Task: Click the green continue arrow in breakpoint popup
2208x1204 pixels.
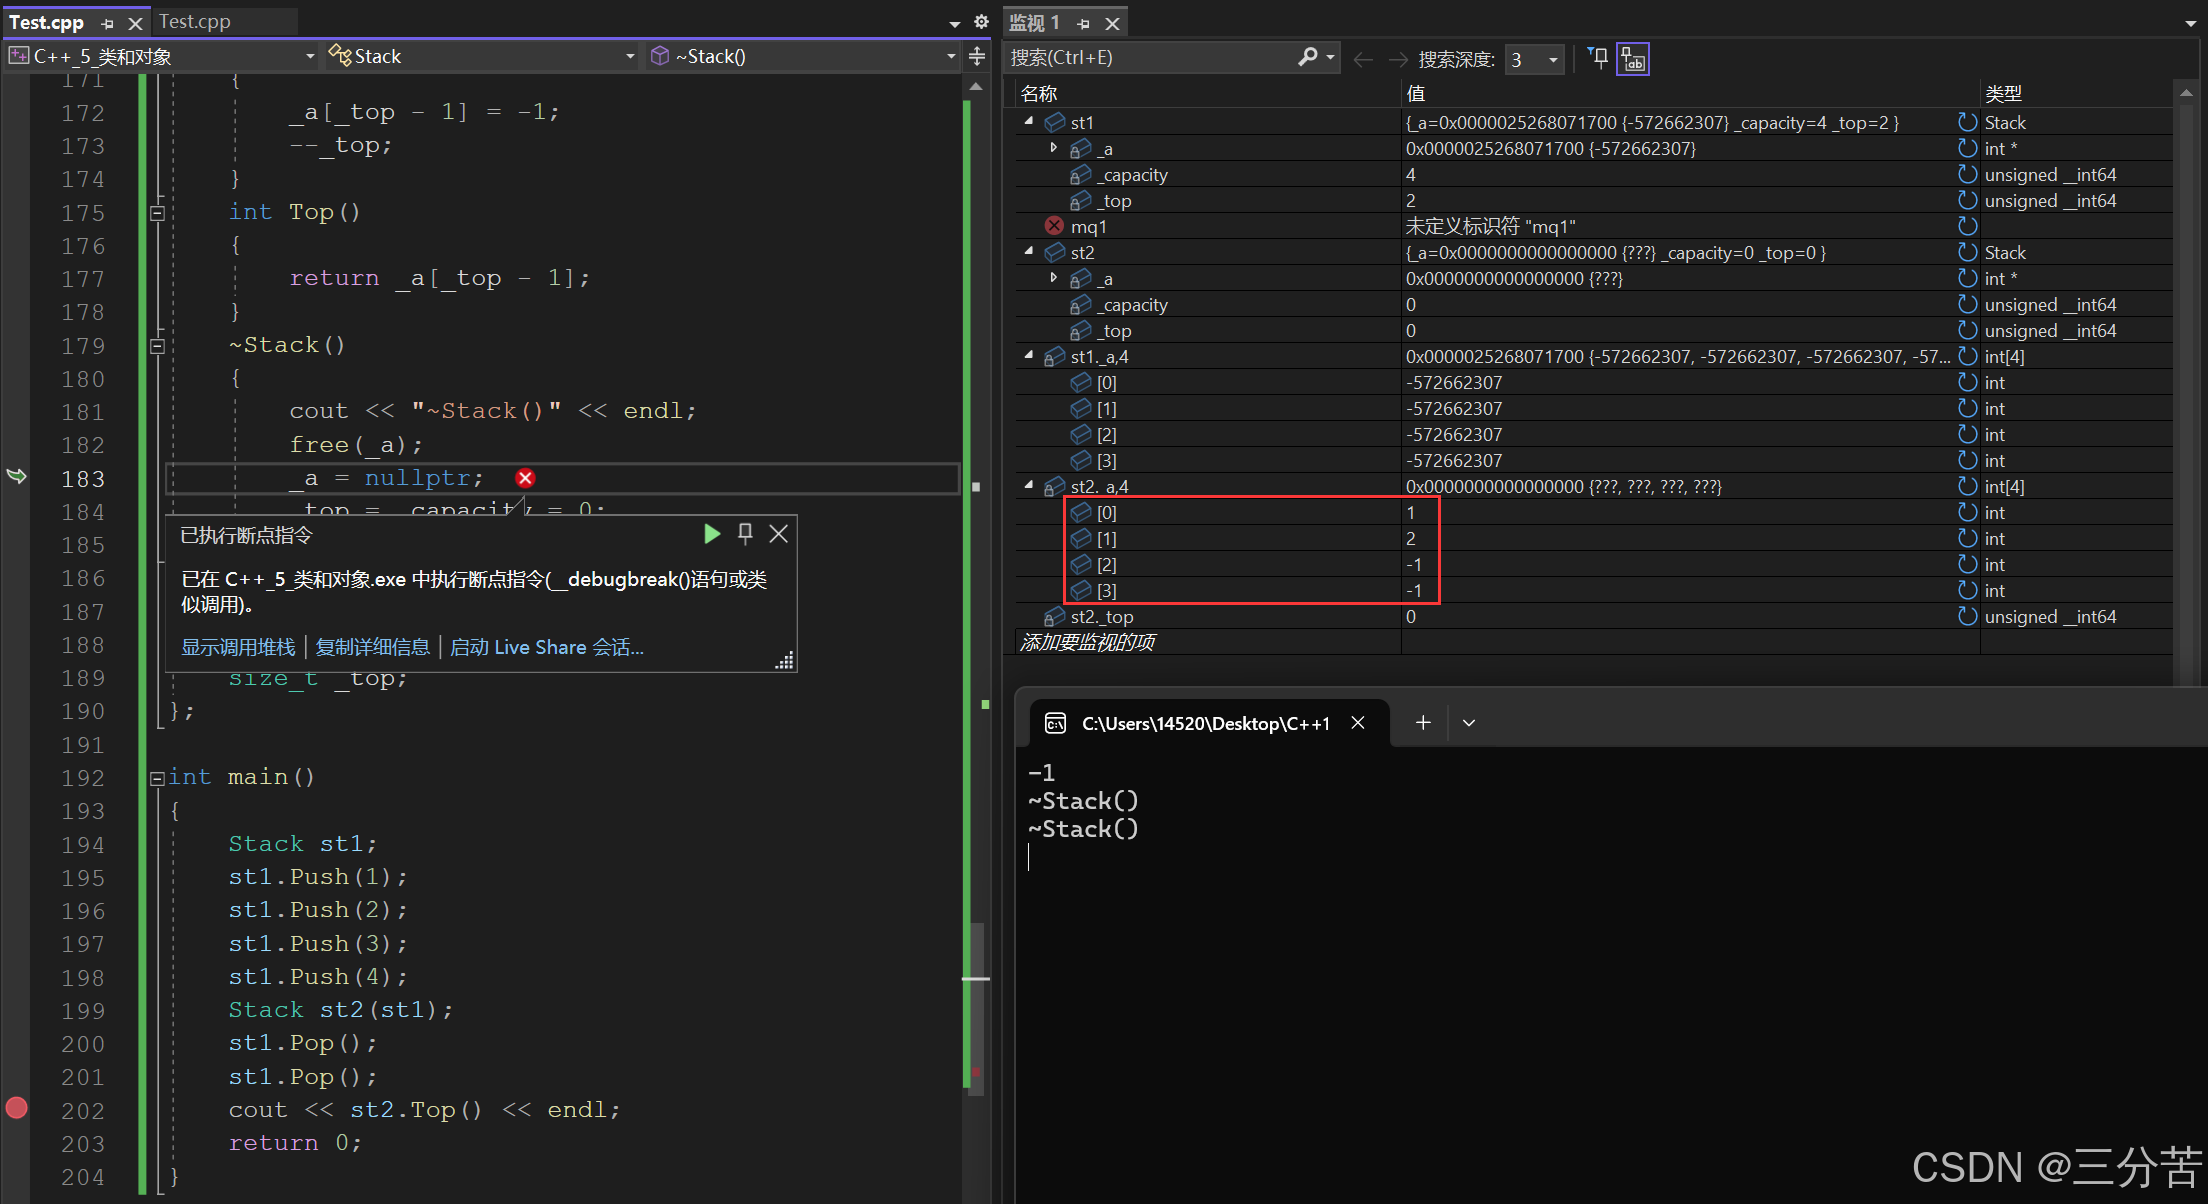Action: (711, 534)
